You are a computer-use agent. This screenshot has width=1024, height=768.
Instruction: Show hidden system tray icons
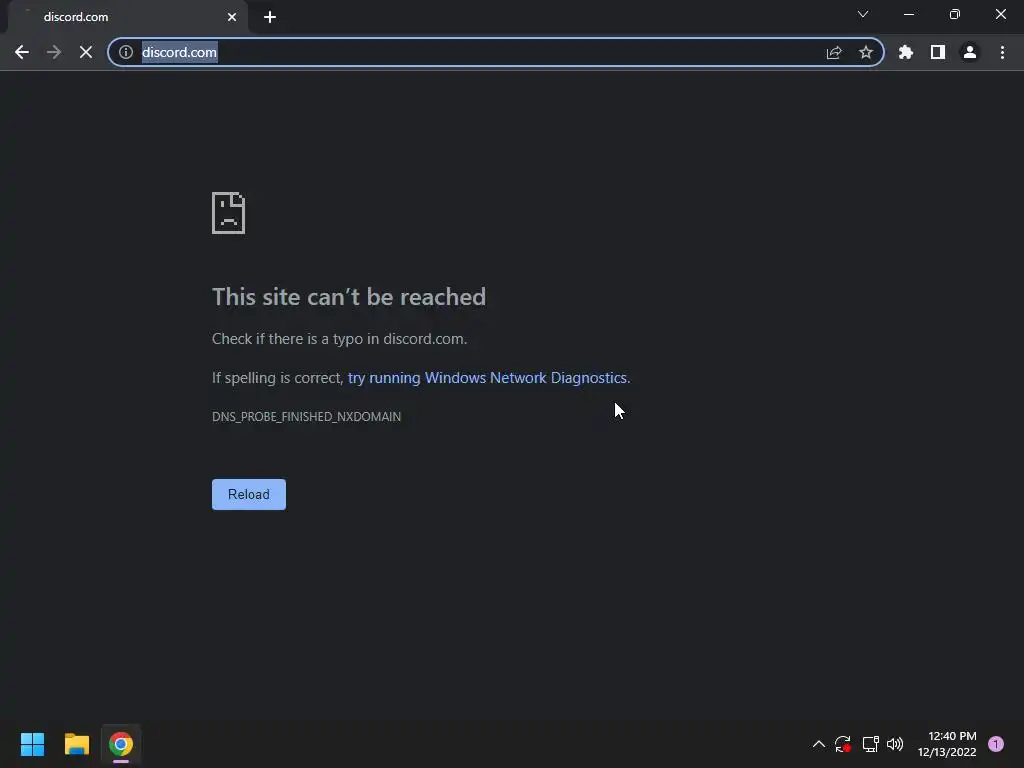click(818, 744)
